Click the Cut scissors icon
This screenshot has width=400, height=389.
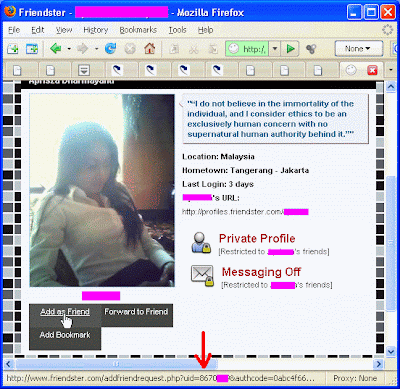(193, 49)
